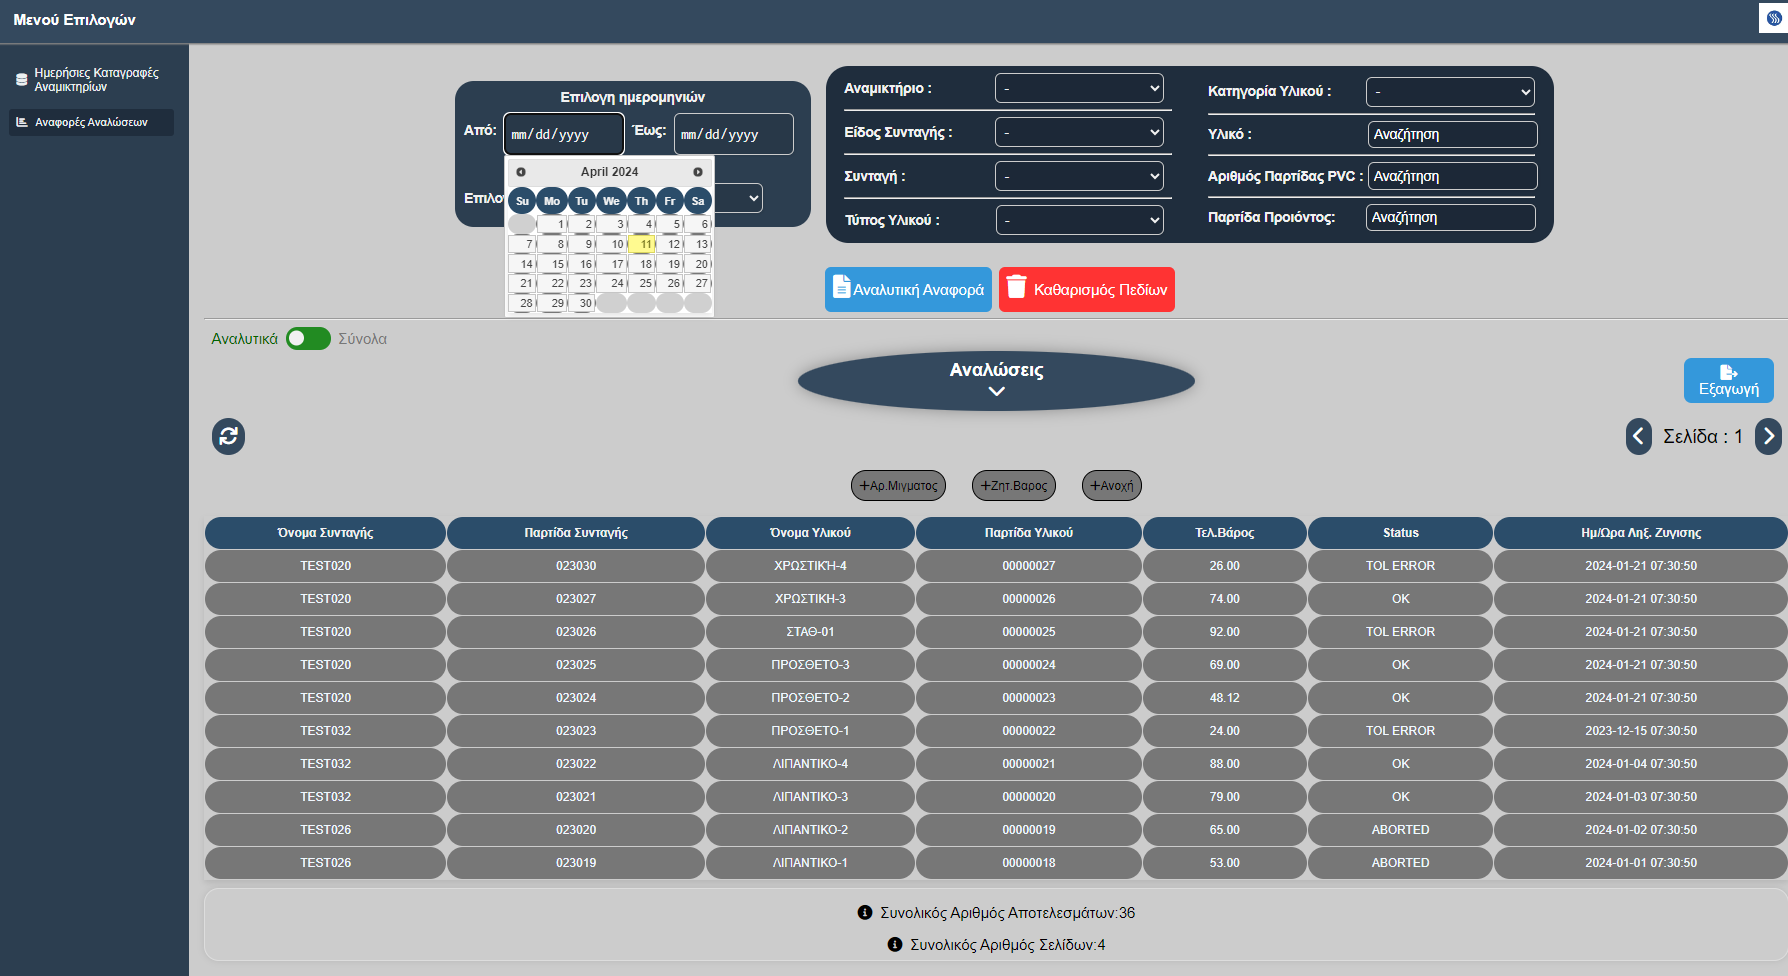
Task: Select April 1 in the calendar
Action: tap(554, 224)
